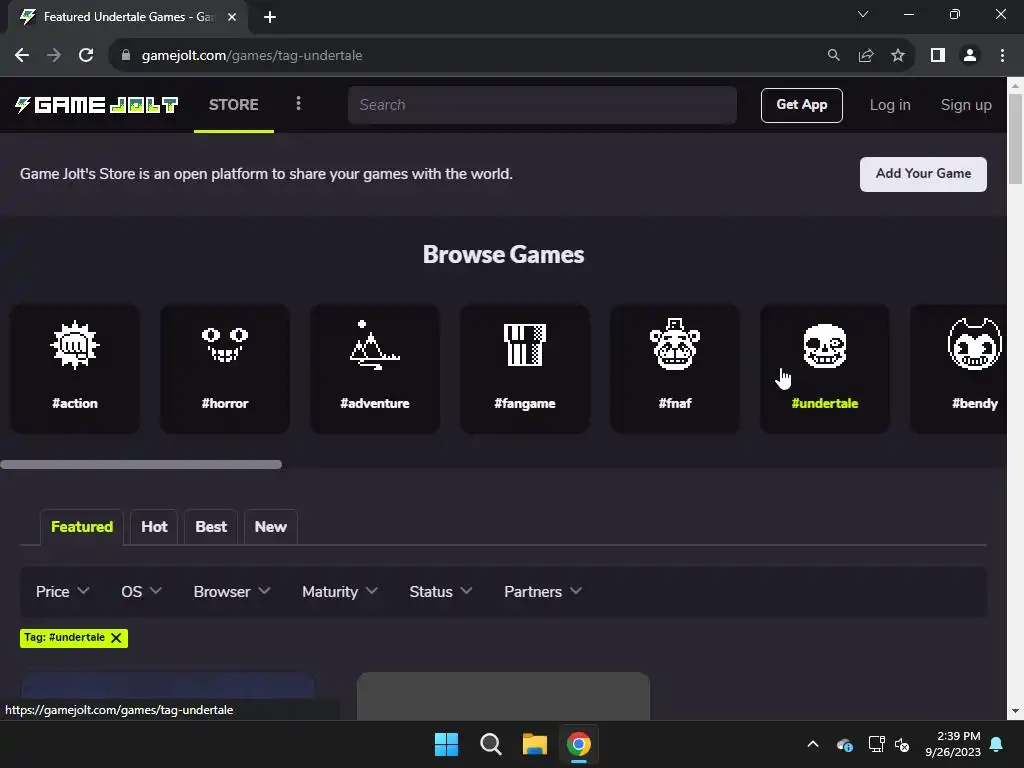Open the three-dot menu beside STORE
Screen dimensions: 1024x768
pos(298,104)
